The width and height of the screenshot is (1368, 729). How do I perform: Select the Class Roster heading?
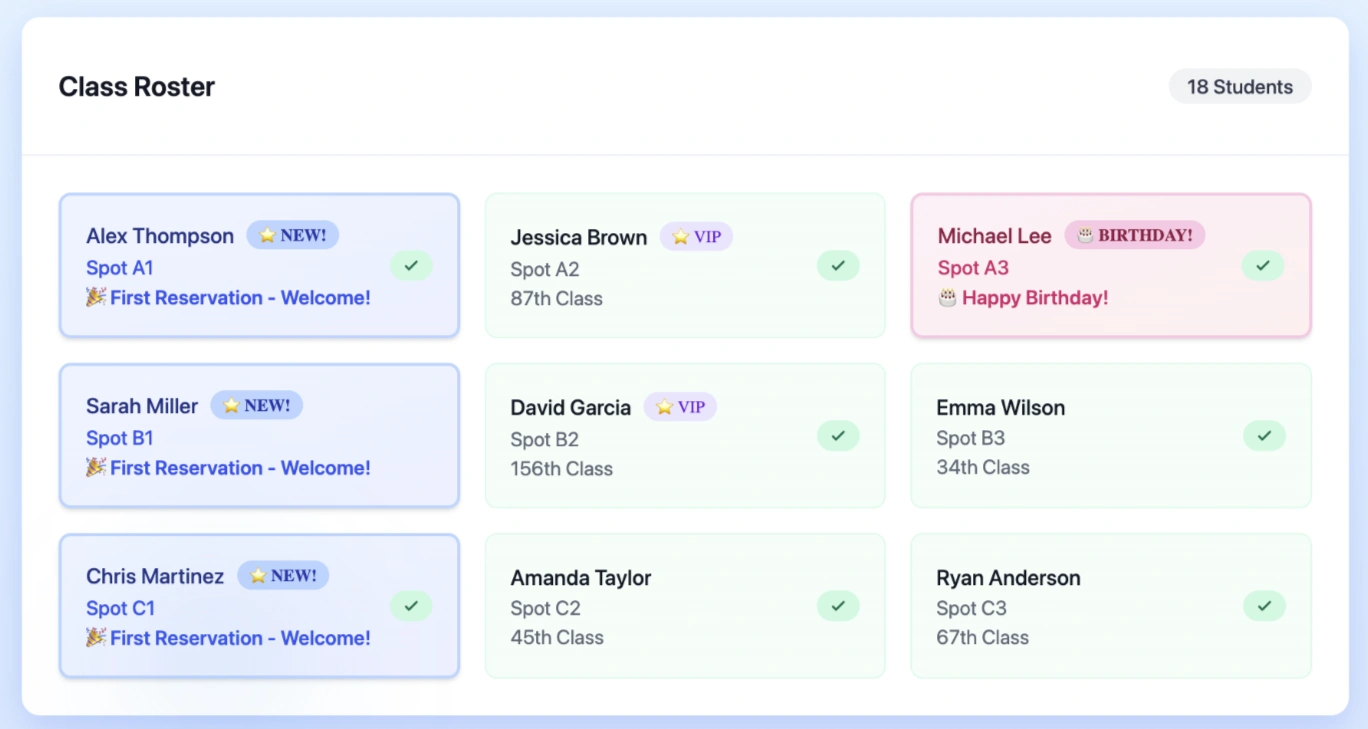click(136, 86)
